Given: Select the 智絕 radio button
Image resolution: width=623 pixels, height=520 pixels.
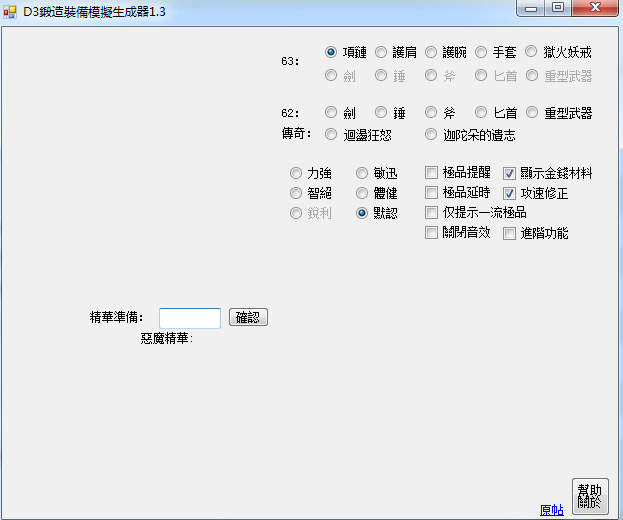Looking at the screenshot, I should click(295, 193).
